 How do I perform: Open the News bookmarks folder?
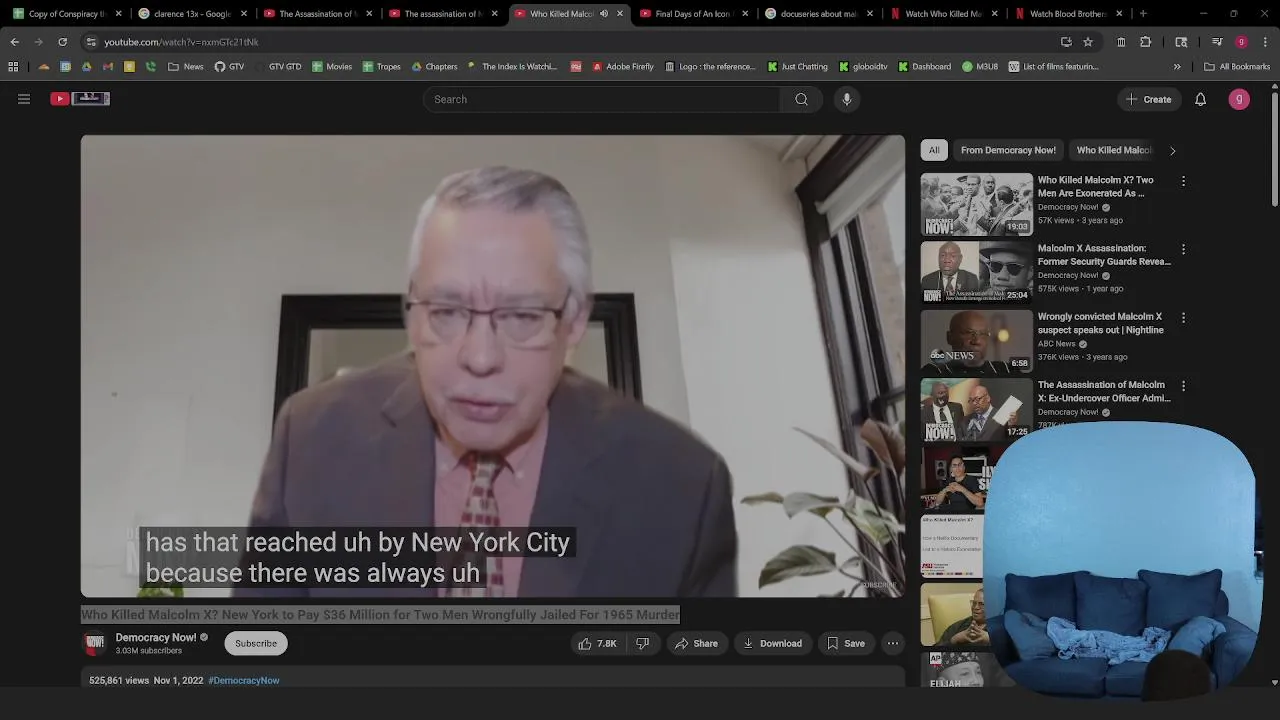tap(186, 67)
